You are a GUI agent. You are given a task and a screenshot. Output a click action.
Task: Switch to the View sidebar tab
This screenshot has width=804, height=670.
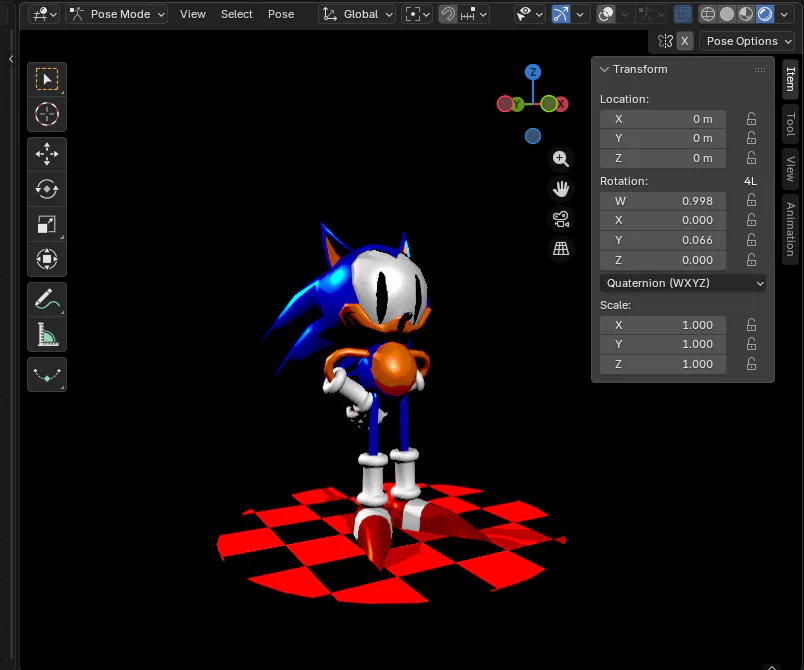(x=790, y=169)
